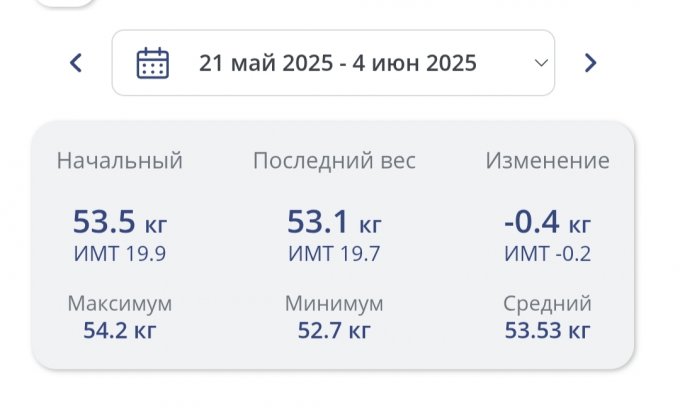This screenshot has width=680, height=414.
Task: Select the Минимум label
Action: (x=334, y=303)
